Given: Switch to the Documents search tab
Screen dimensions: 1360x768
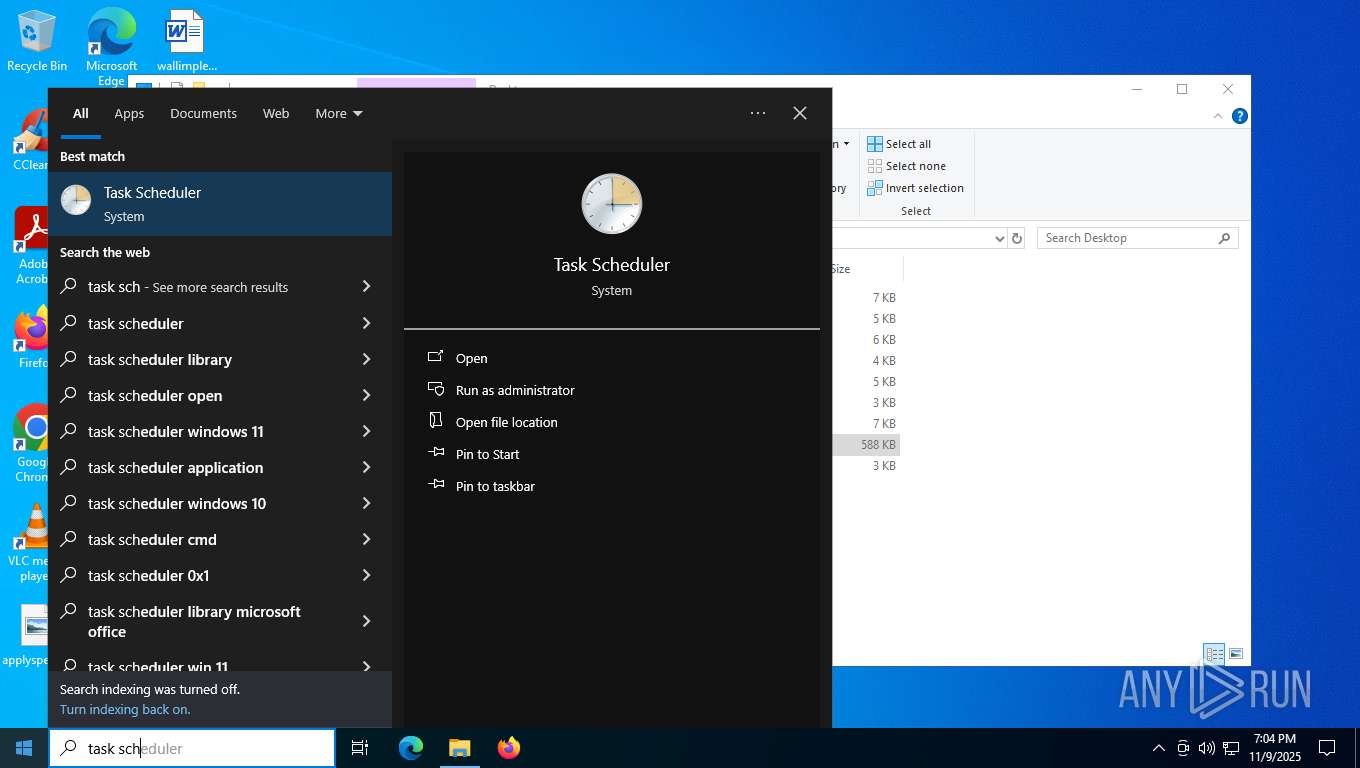Looking at the screenshot, I should (x=203, y=113).
